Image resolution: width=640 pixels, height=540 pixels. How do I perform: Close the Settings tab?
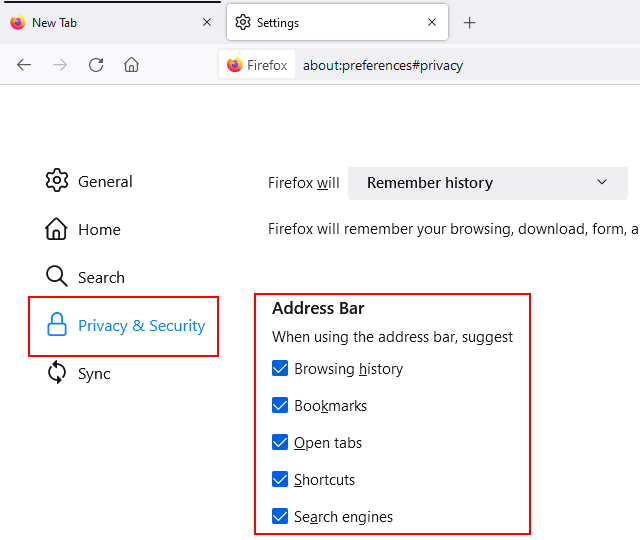click(x=432, y=22)
